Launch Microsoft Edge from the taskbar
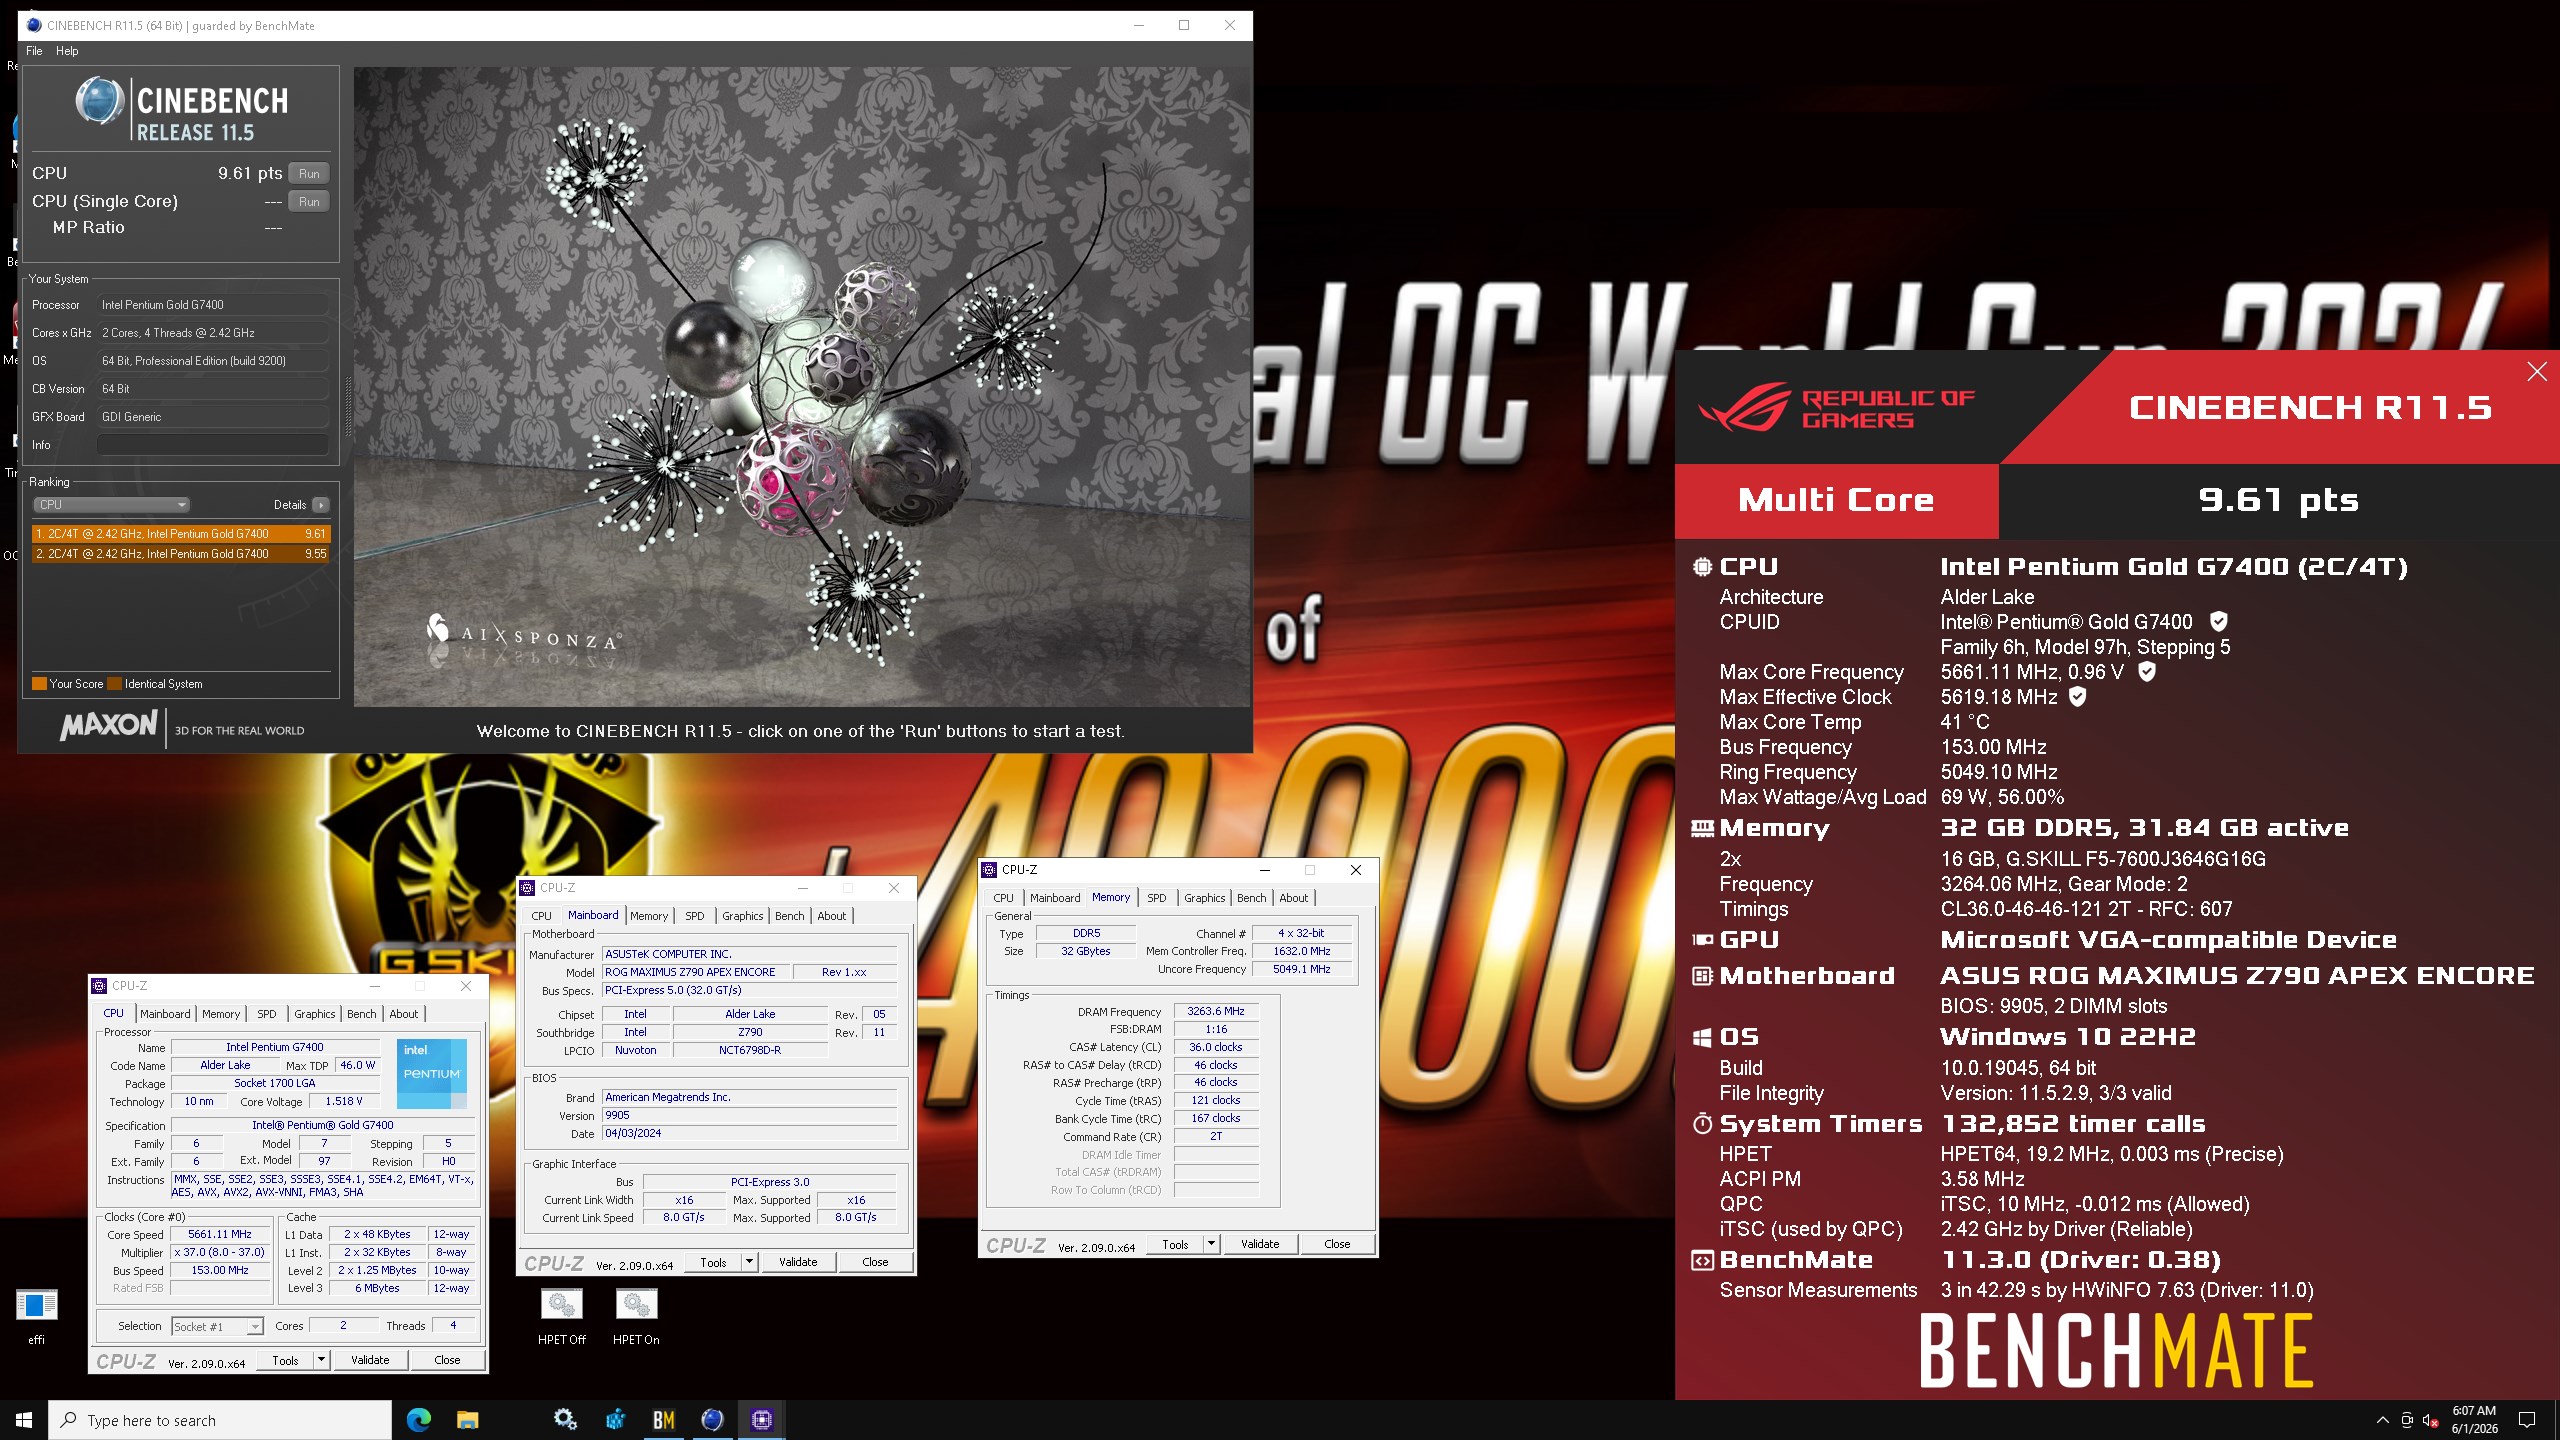 [419, 1420]
